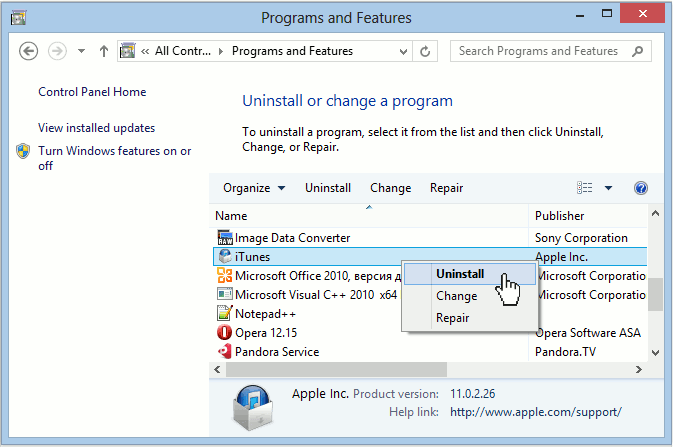This screenshot has width=673, height=447.
Task: Click Sony Corporation publisher cell
Action: pos(581,238)
